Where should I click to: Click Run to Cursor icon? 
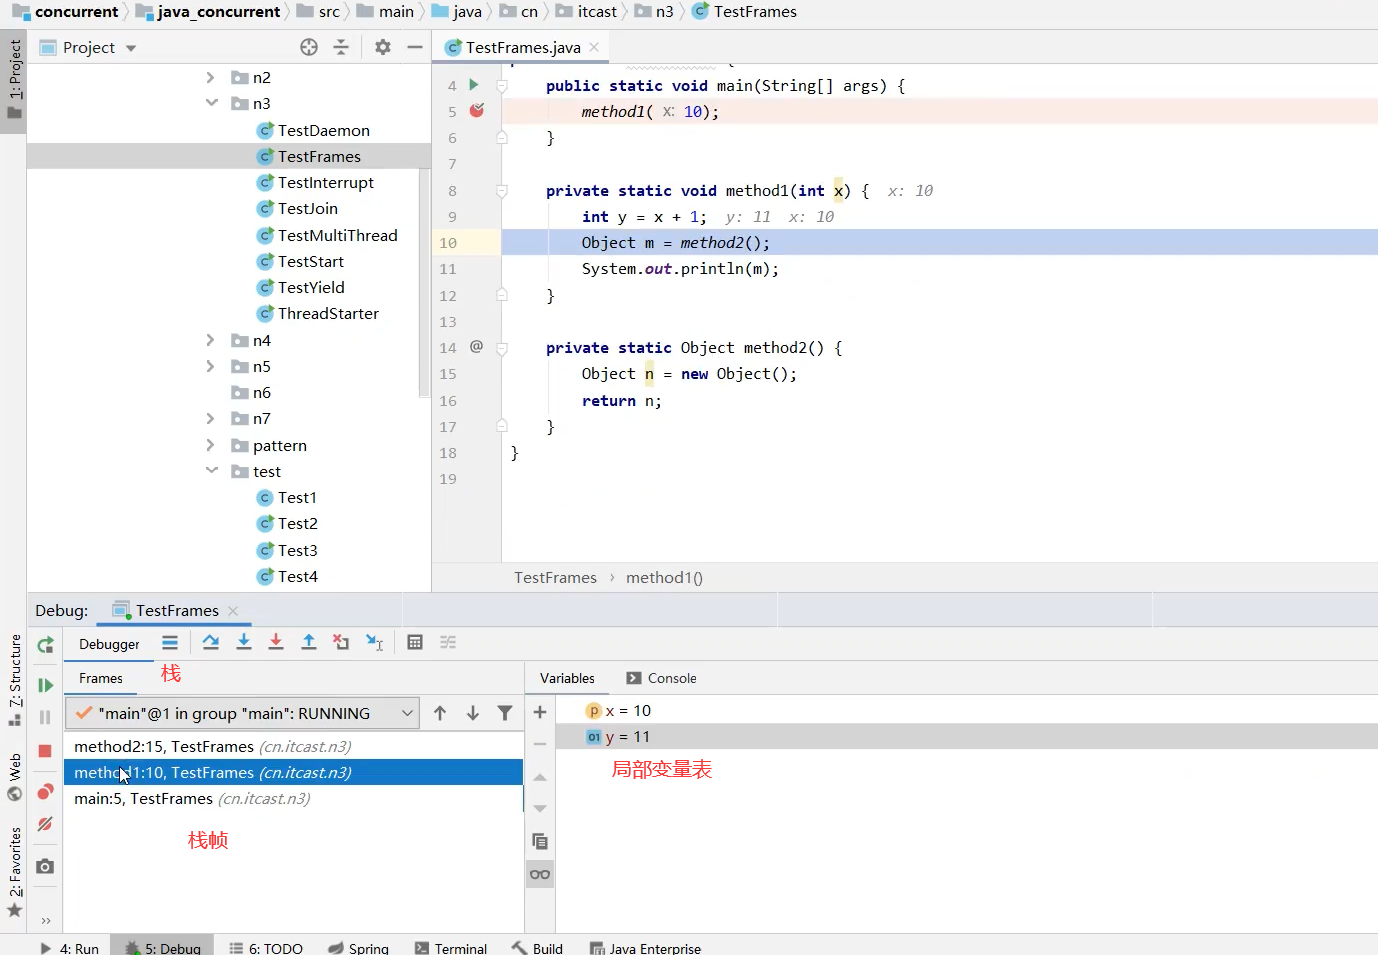(374, 642)
